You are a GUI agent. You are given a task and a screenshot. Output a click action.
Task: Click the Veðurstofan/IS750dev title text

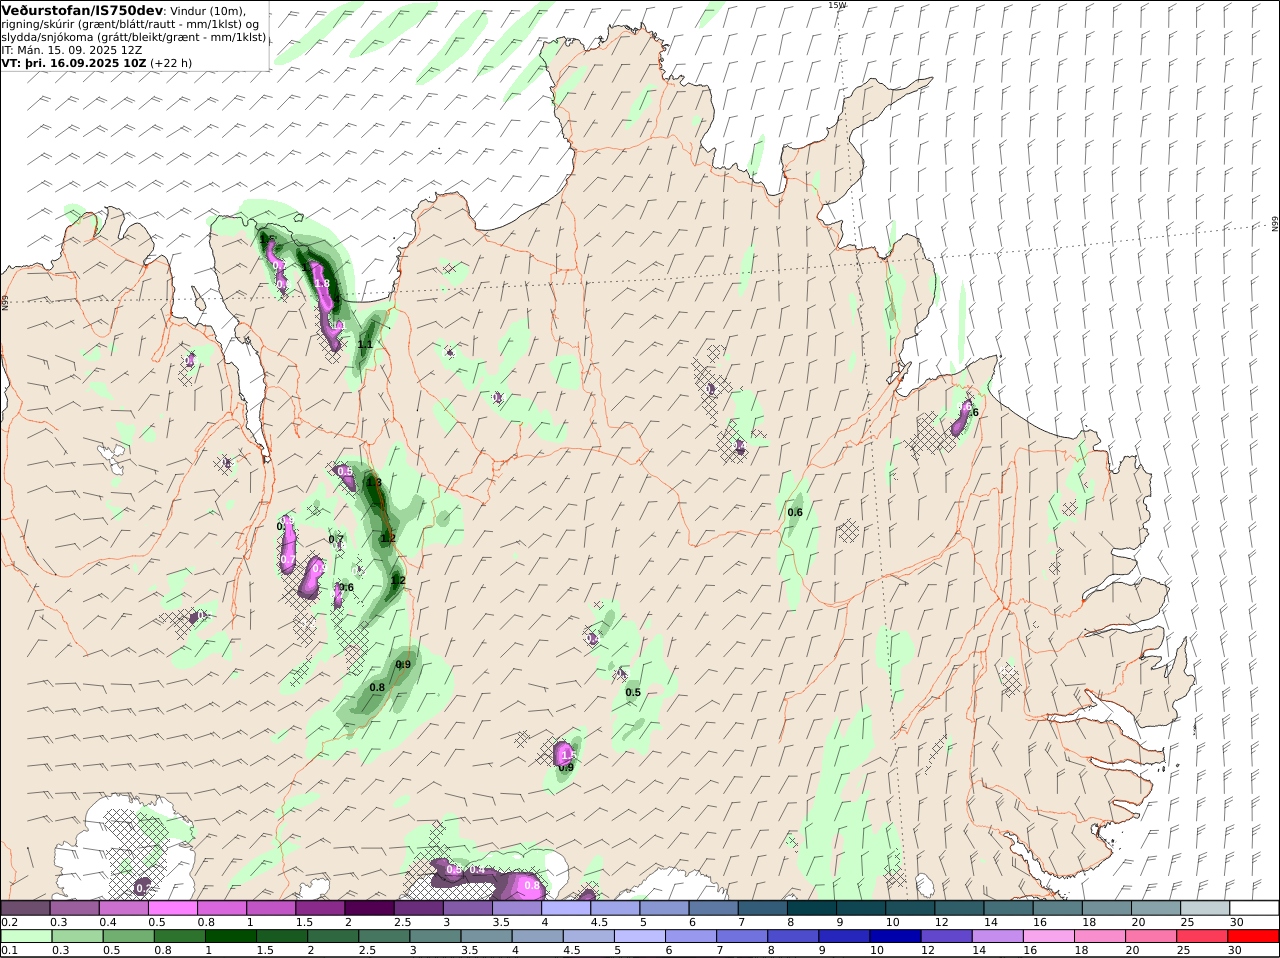coord(83,10)
